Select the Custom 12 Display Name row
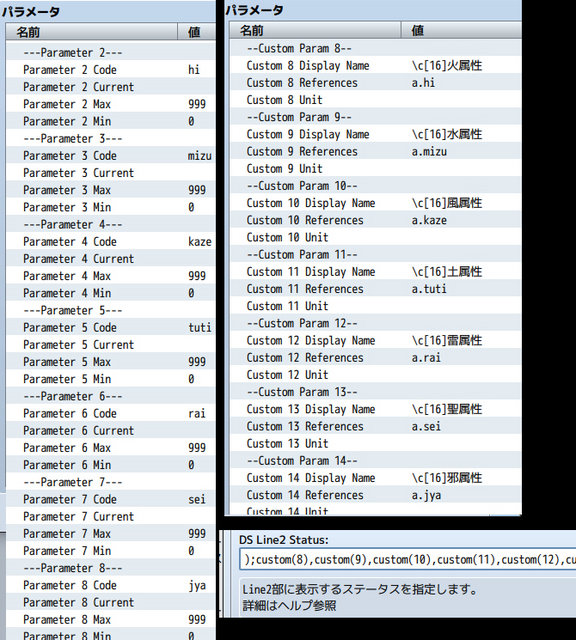Screen dimensions: 576x640 coord(376,340)
